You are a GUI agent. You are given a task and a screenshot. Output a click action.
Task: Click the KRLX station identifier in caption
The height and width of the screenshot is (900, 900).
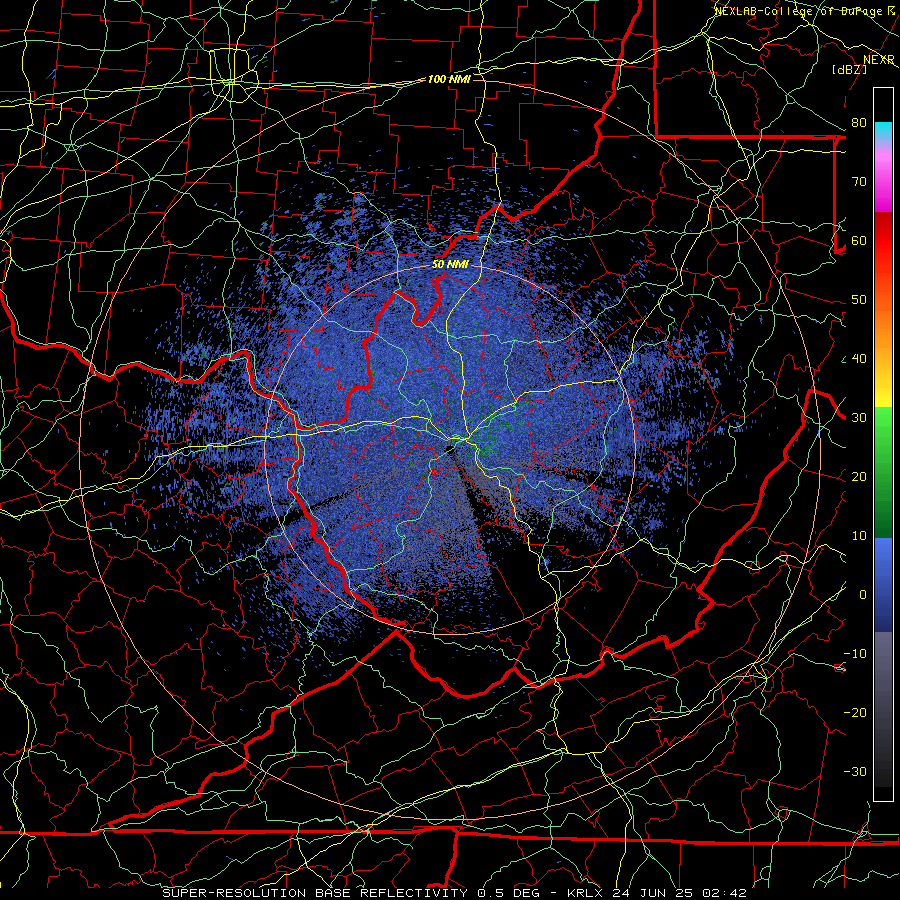click(585, 893)
